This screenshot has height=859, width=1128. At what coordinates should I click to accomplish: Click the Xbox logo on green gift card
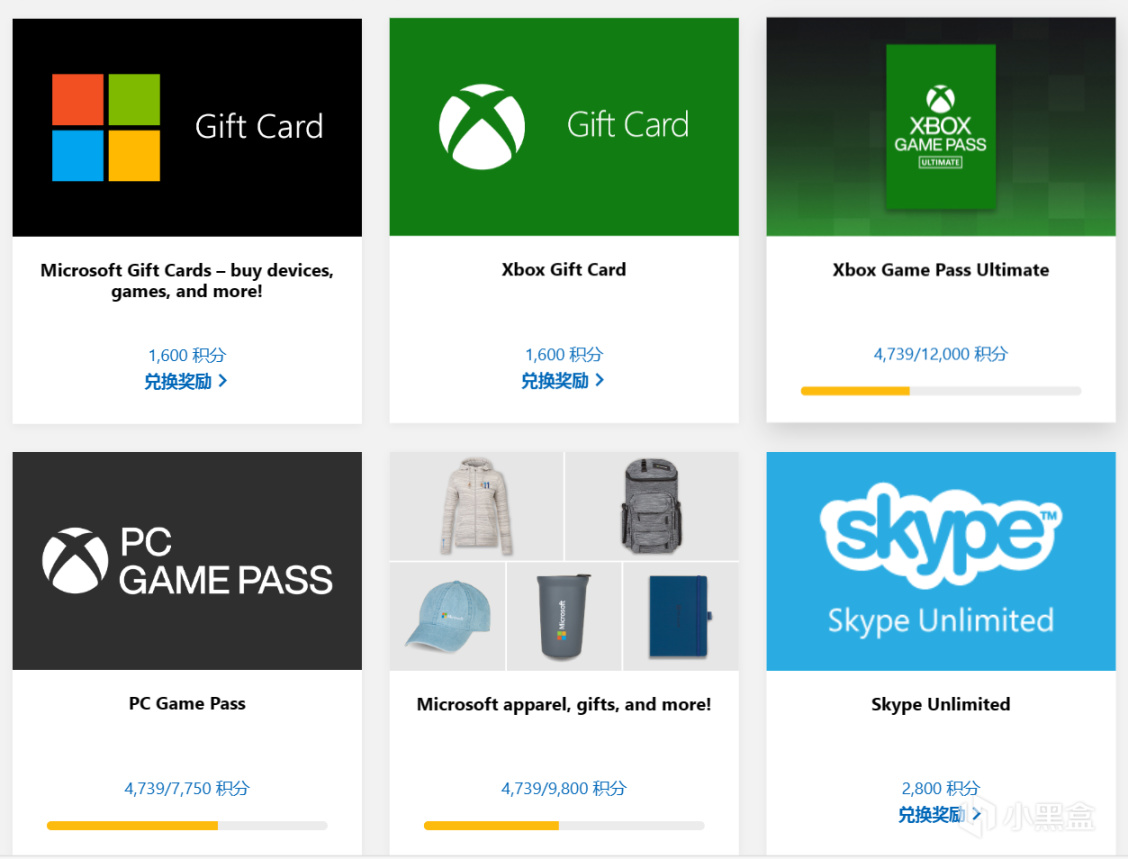point(481,126)
